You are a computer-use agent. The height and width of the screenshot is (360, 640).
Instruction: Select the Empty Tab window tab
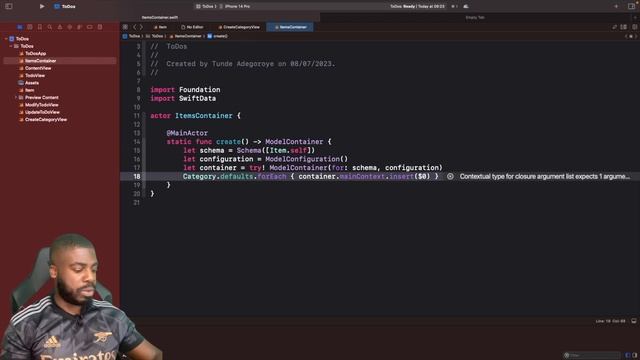click(x=475, y=18)
